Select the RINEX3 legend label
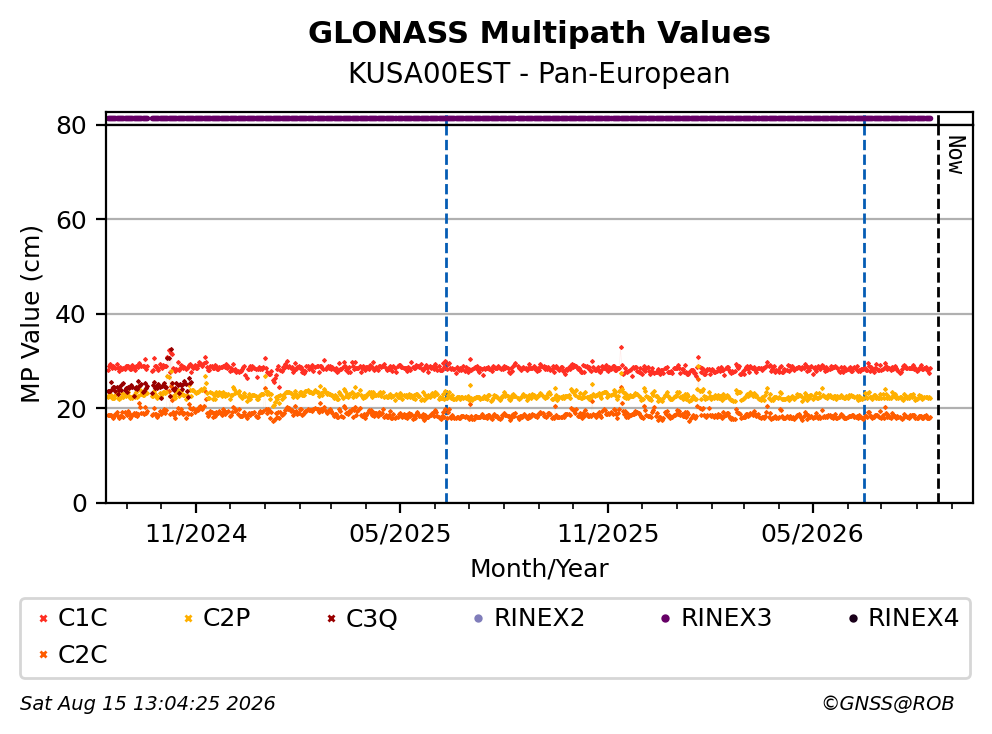The image size is (992, 734). pos(726,618)
